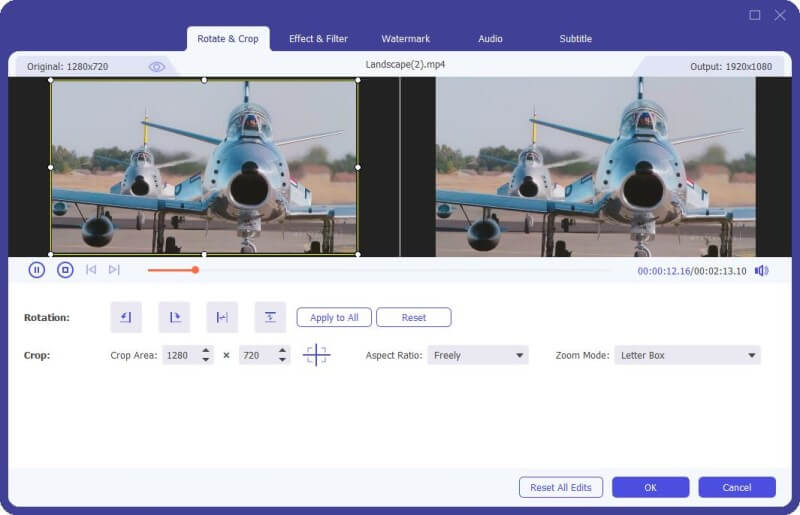Viewport: 800px width, 515px height.
Task: Pause the video playback
Action: pos(37,270)
